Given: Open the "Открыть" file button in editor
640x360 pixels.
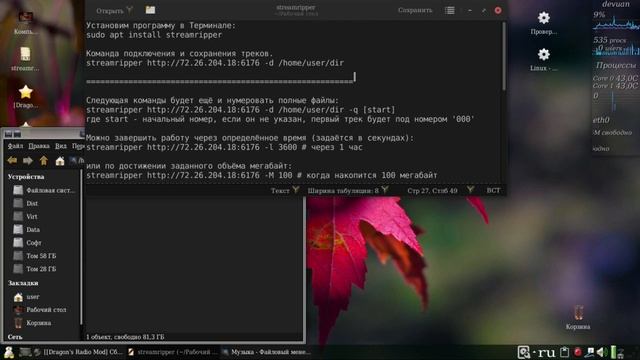Looking at the screenshot, I should point(110,11).
